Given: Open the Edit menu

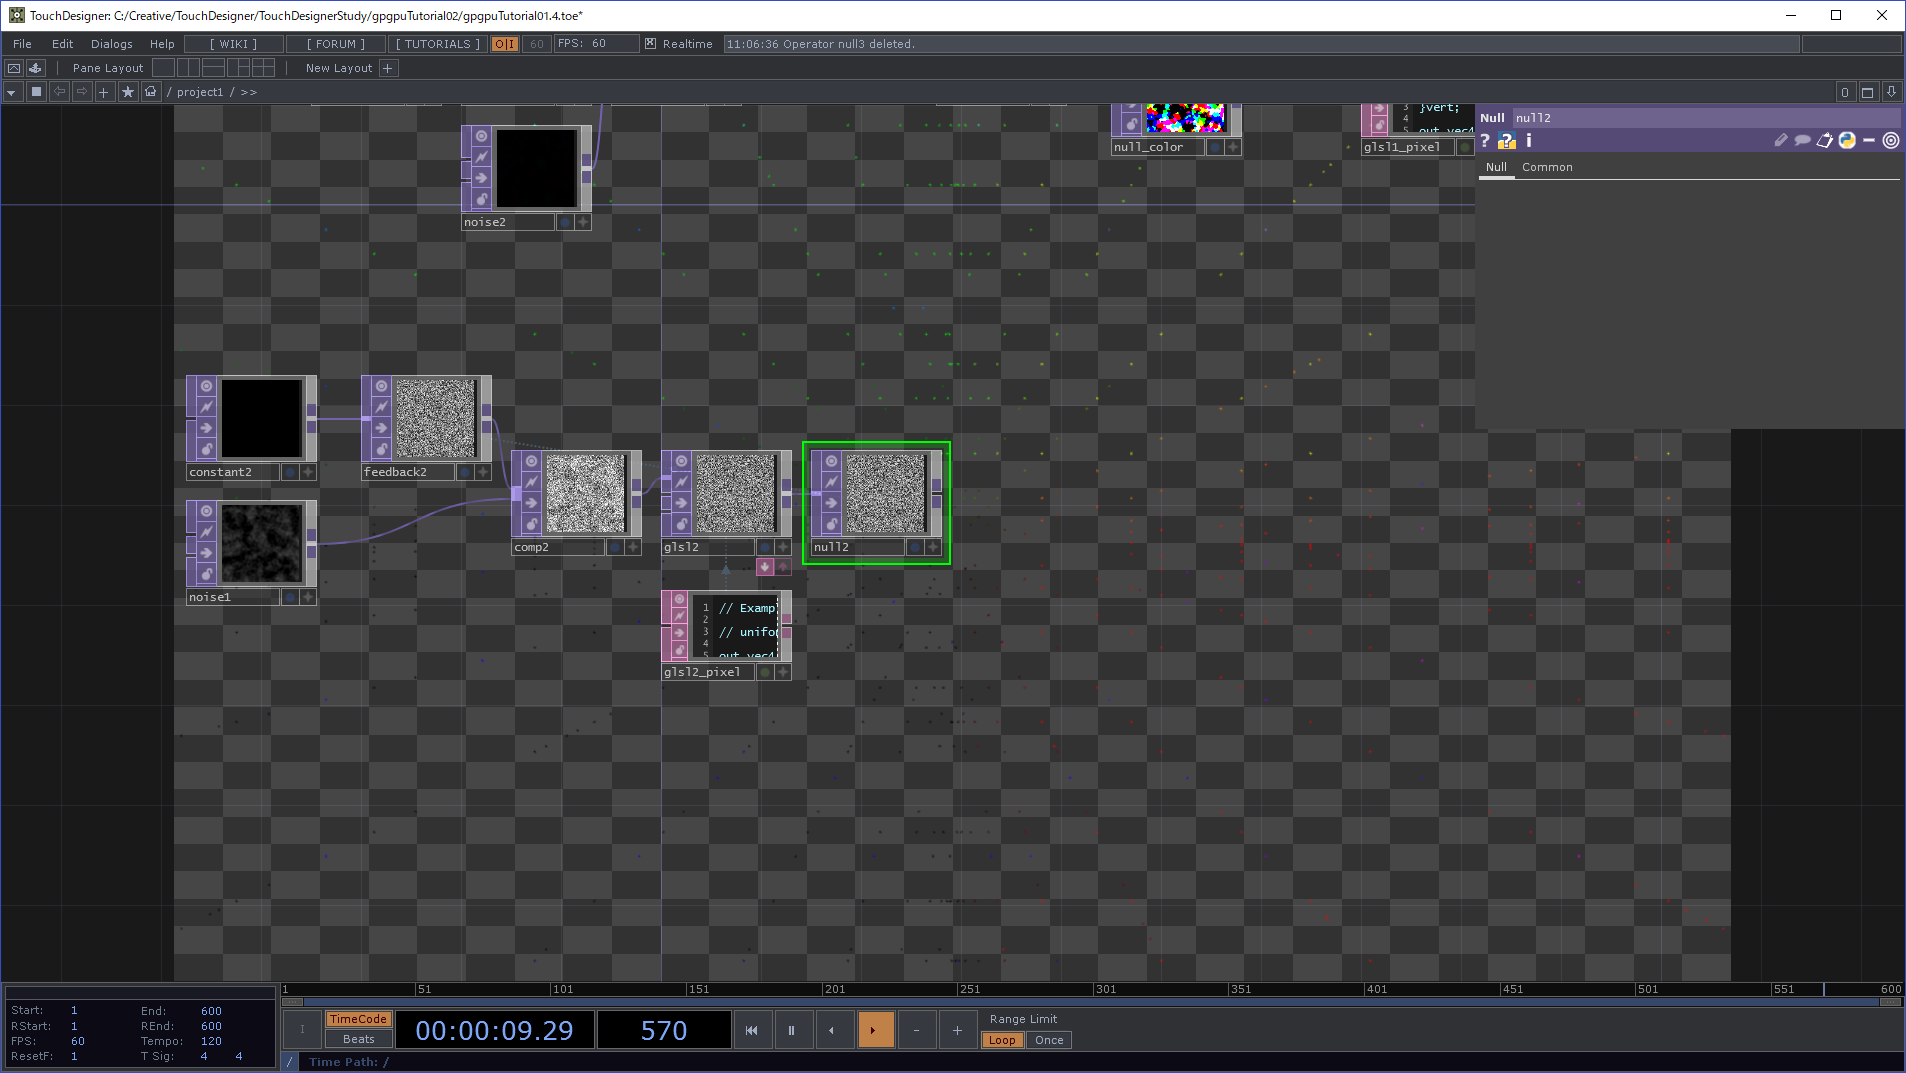Looking at the screenshot, I should 62,44.
